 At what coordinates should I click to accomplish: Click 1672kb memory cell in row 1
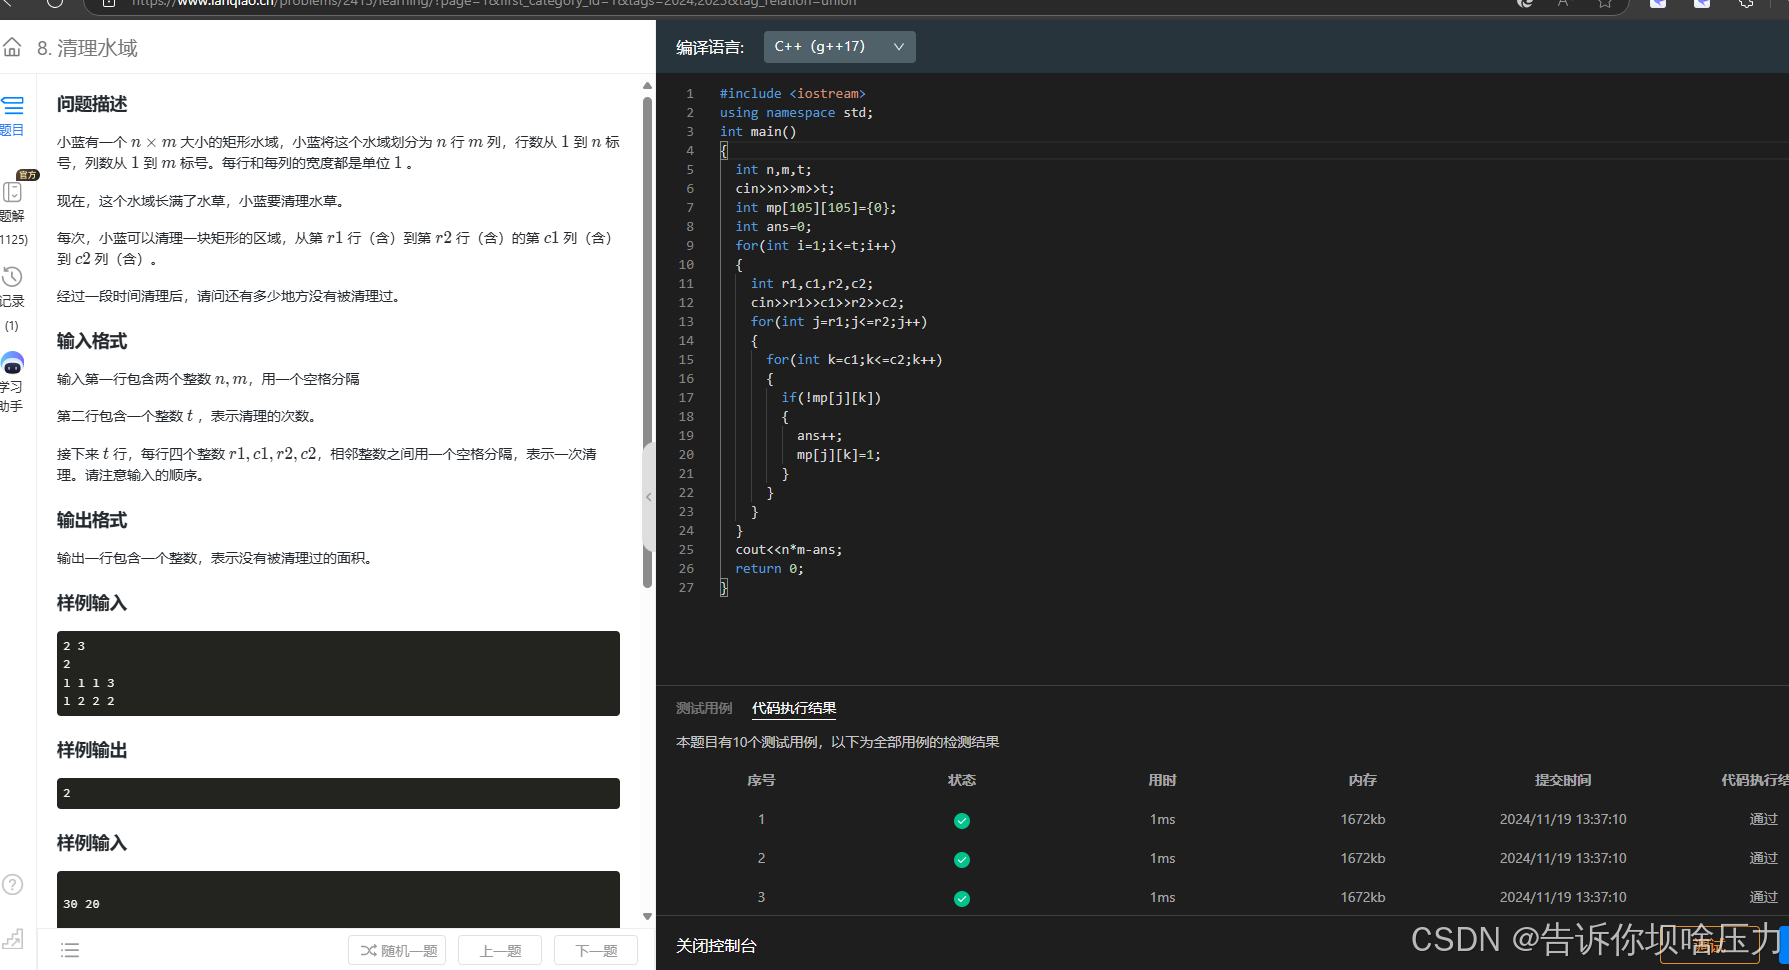tap(1363, 819)
